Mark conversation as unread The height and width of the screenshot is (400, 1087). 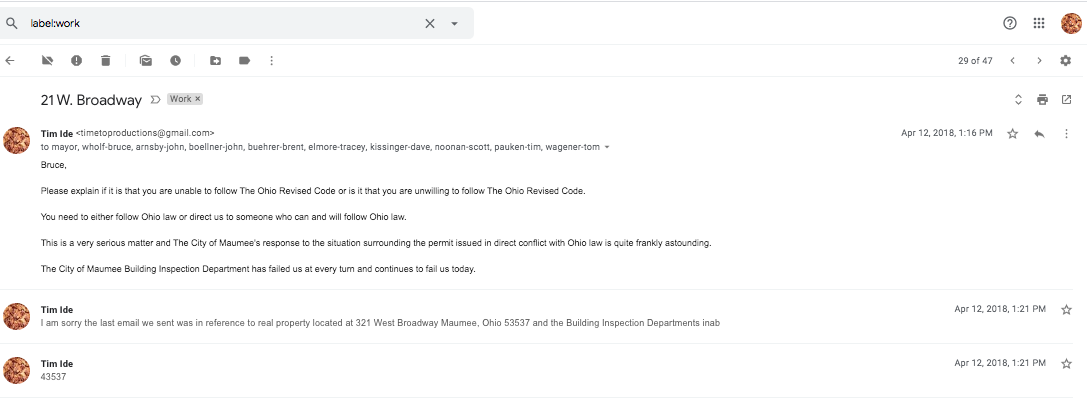(146, 61)
